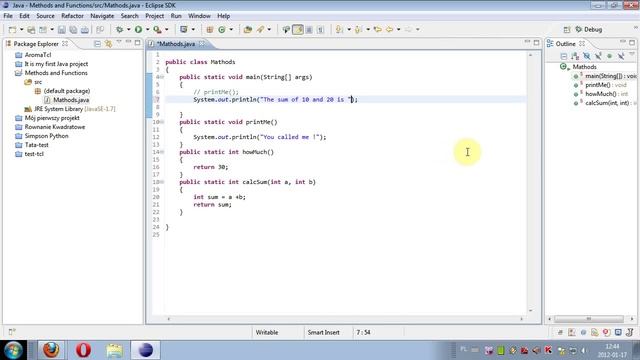
Task: Click the Save All toolbar icon
Action: pos(73,29)
